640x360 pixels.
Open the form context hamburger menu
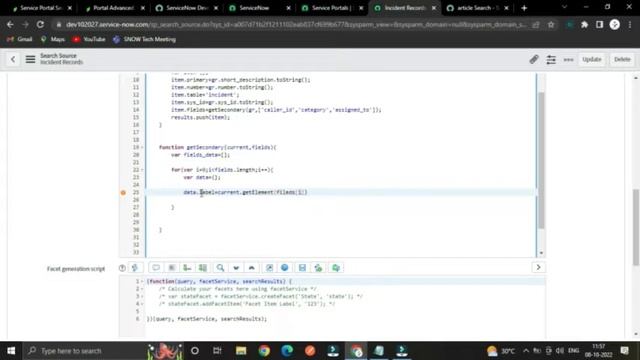click(x=30, y=60)
